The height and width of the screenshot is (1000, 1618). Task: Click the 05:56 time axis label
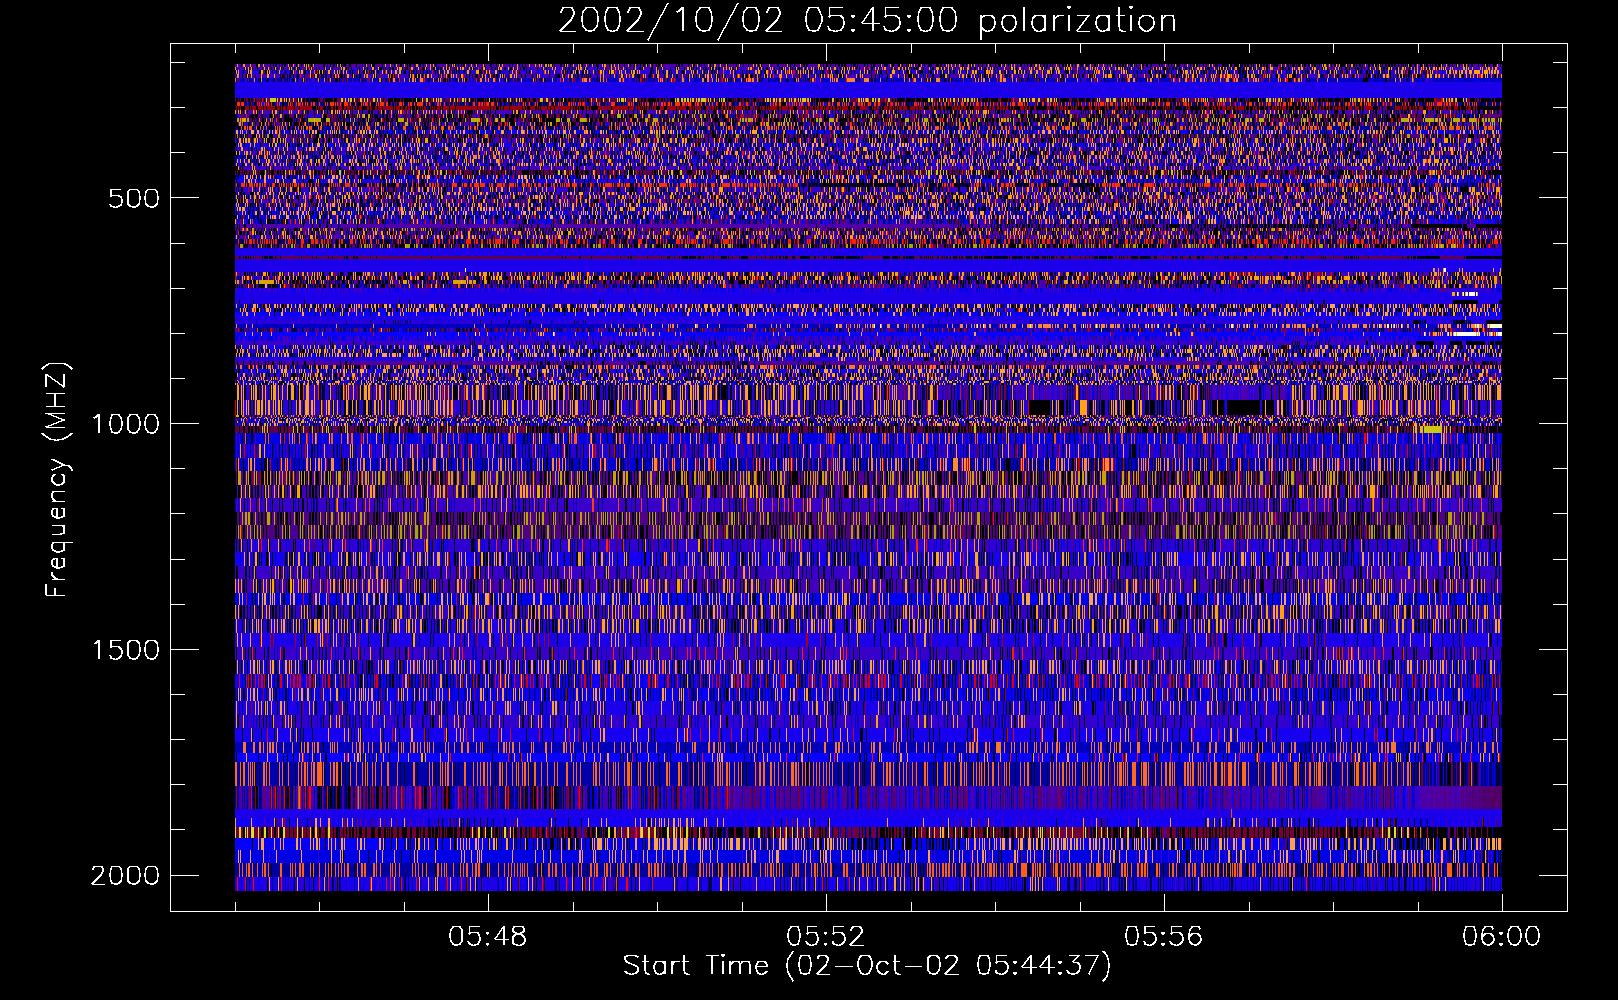1163,937
